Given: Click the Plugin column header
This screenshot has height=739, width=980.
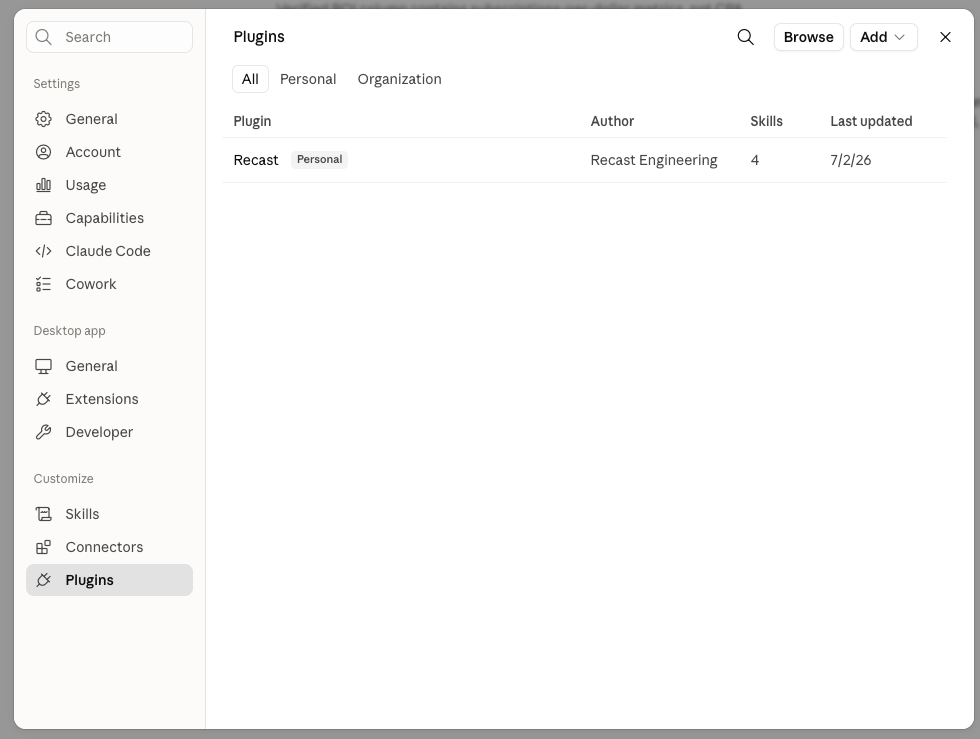Looking at the screenshot, I should [252, 121].
